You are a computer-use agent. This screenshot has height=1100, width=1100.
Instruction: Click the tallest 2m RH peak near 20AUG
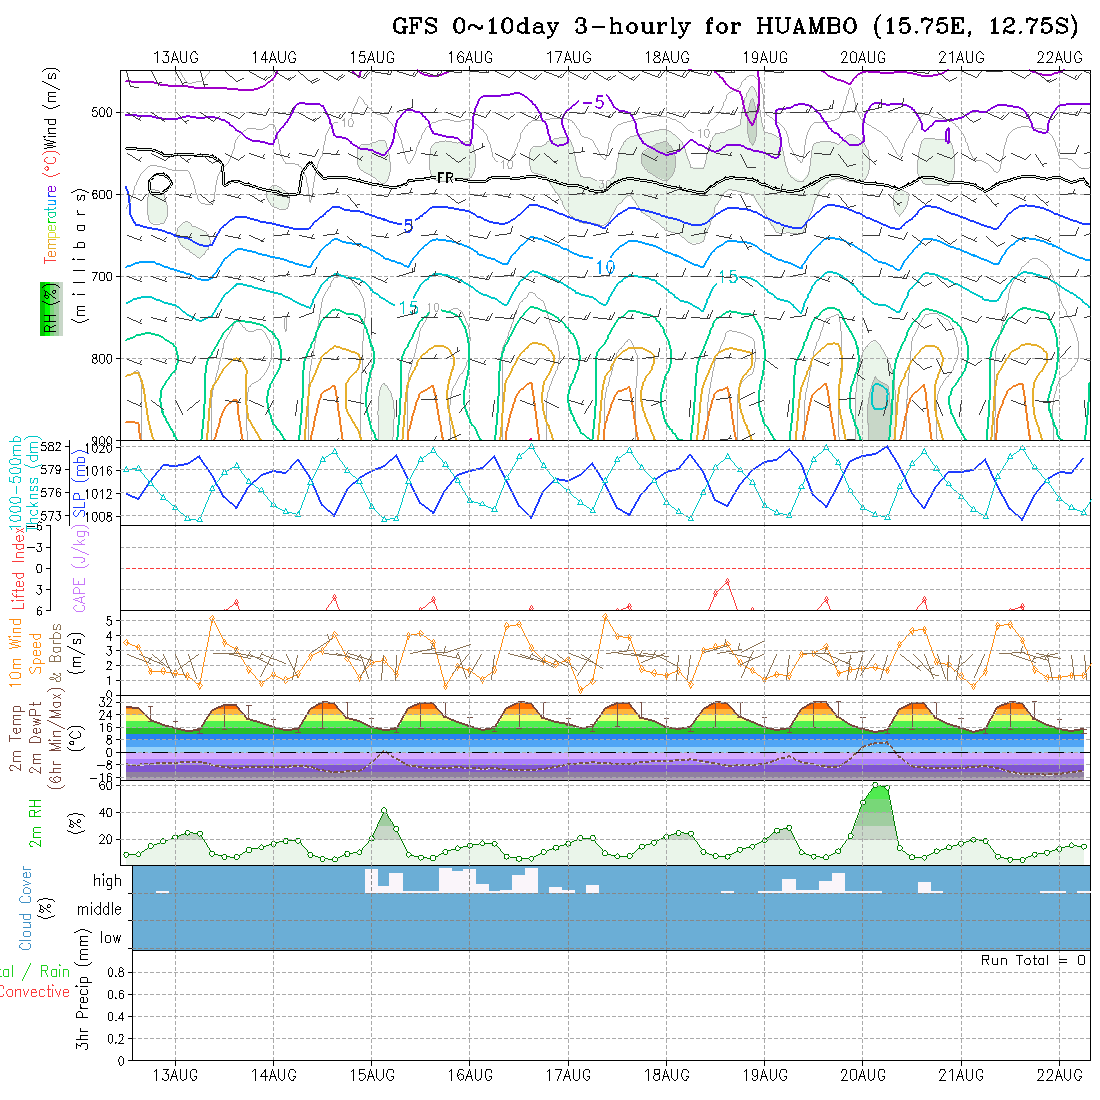click(x=878, y=786)
